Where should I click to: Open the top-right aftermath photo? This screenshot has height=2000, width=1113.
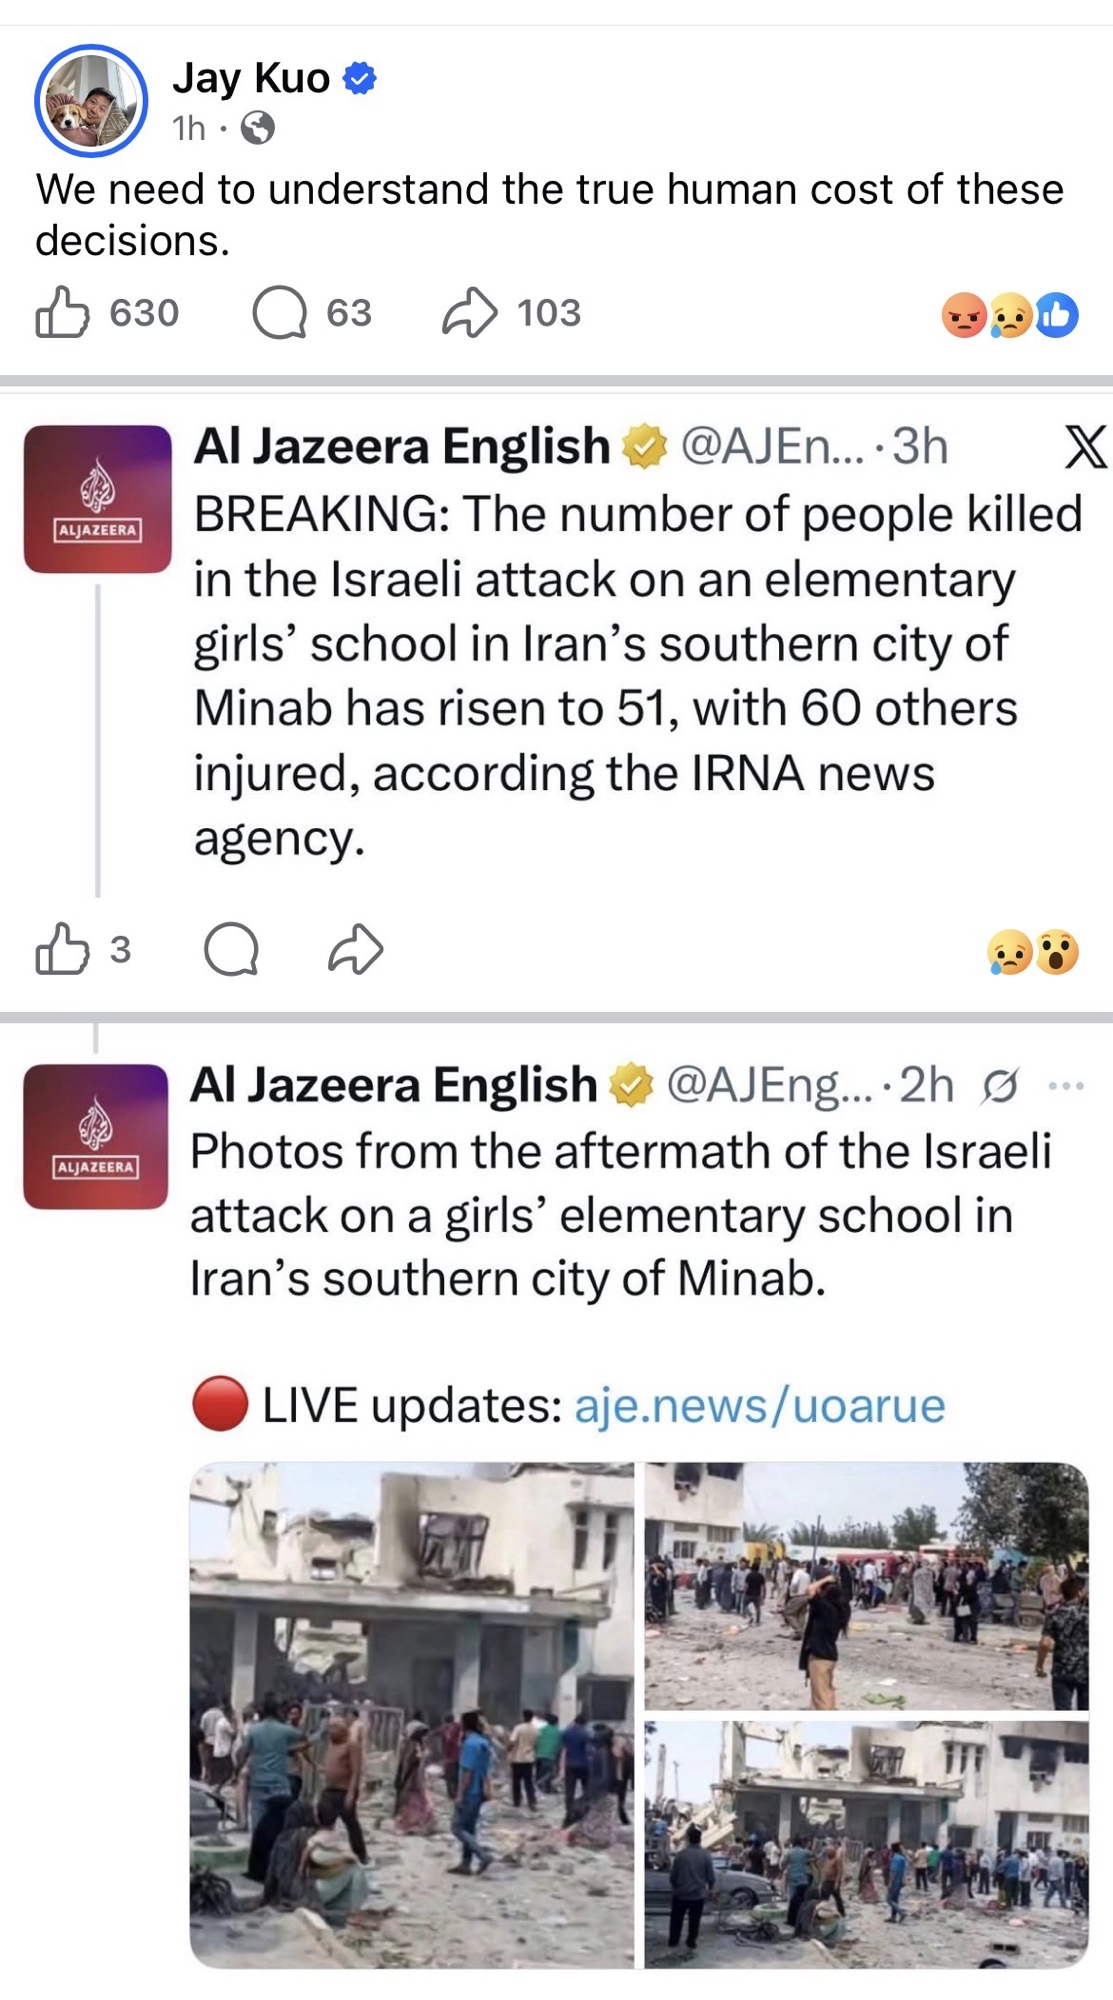(866, 1586)
